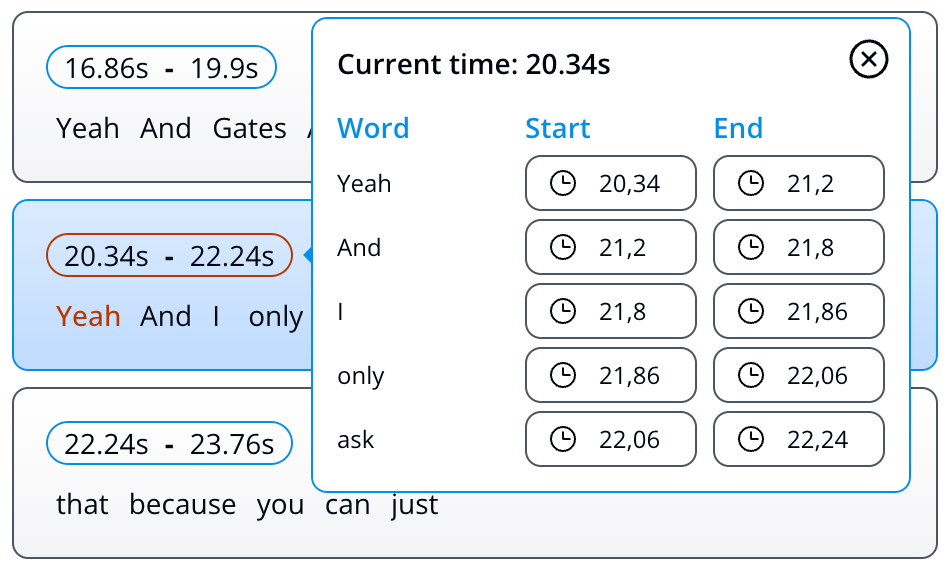This screenshot has width=950, height=572.
Task: Click clock icon in only end field
Action: click(751, 376)
